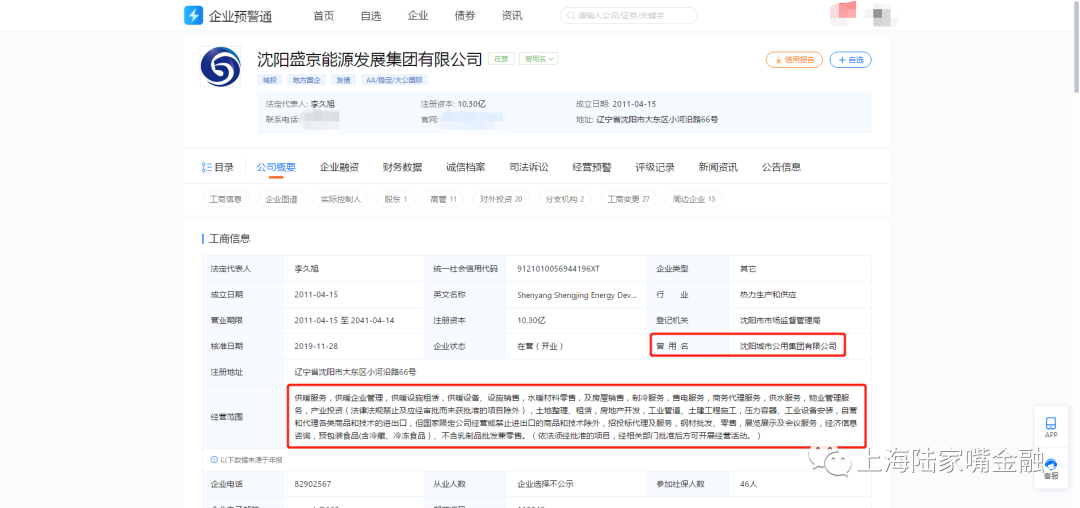Click the info icon beside 以下数据来源于年报

point(214,459)
